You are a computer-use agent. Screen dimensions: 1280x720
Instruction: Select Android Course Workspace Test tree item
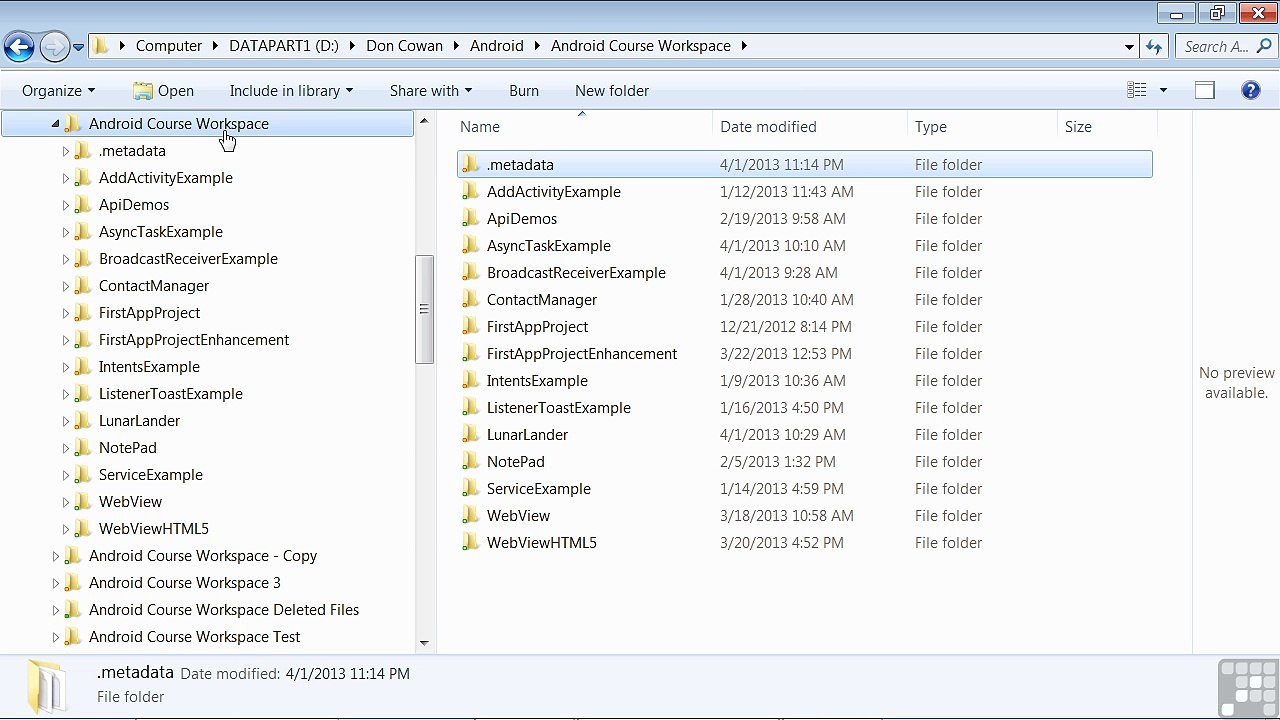pos(194,637)
